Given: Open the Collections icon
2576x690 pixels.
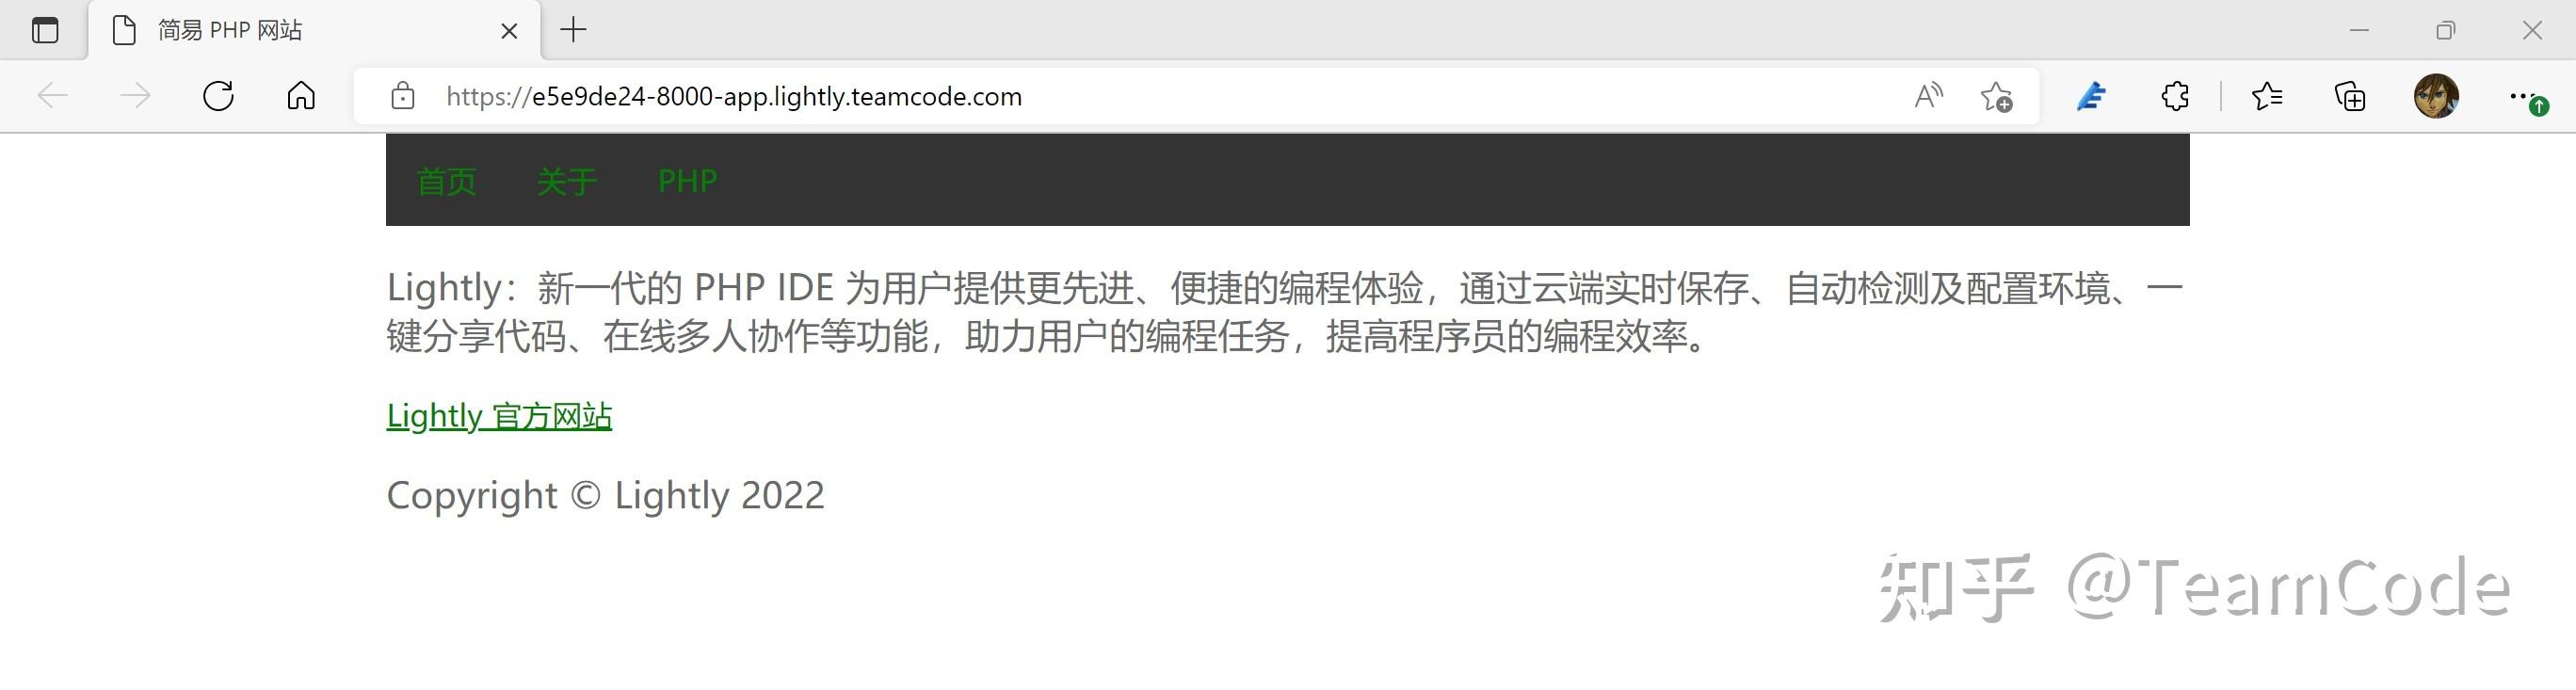Looking at the screenshot, I should 2349,96.
